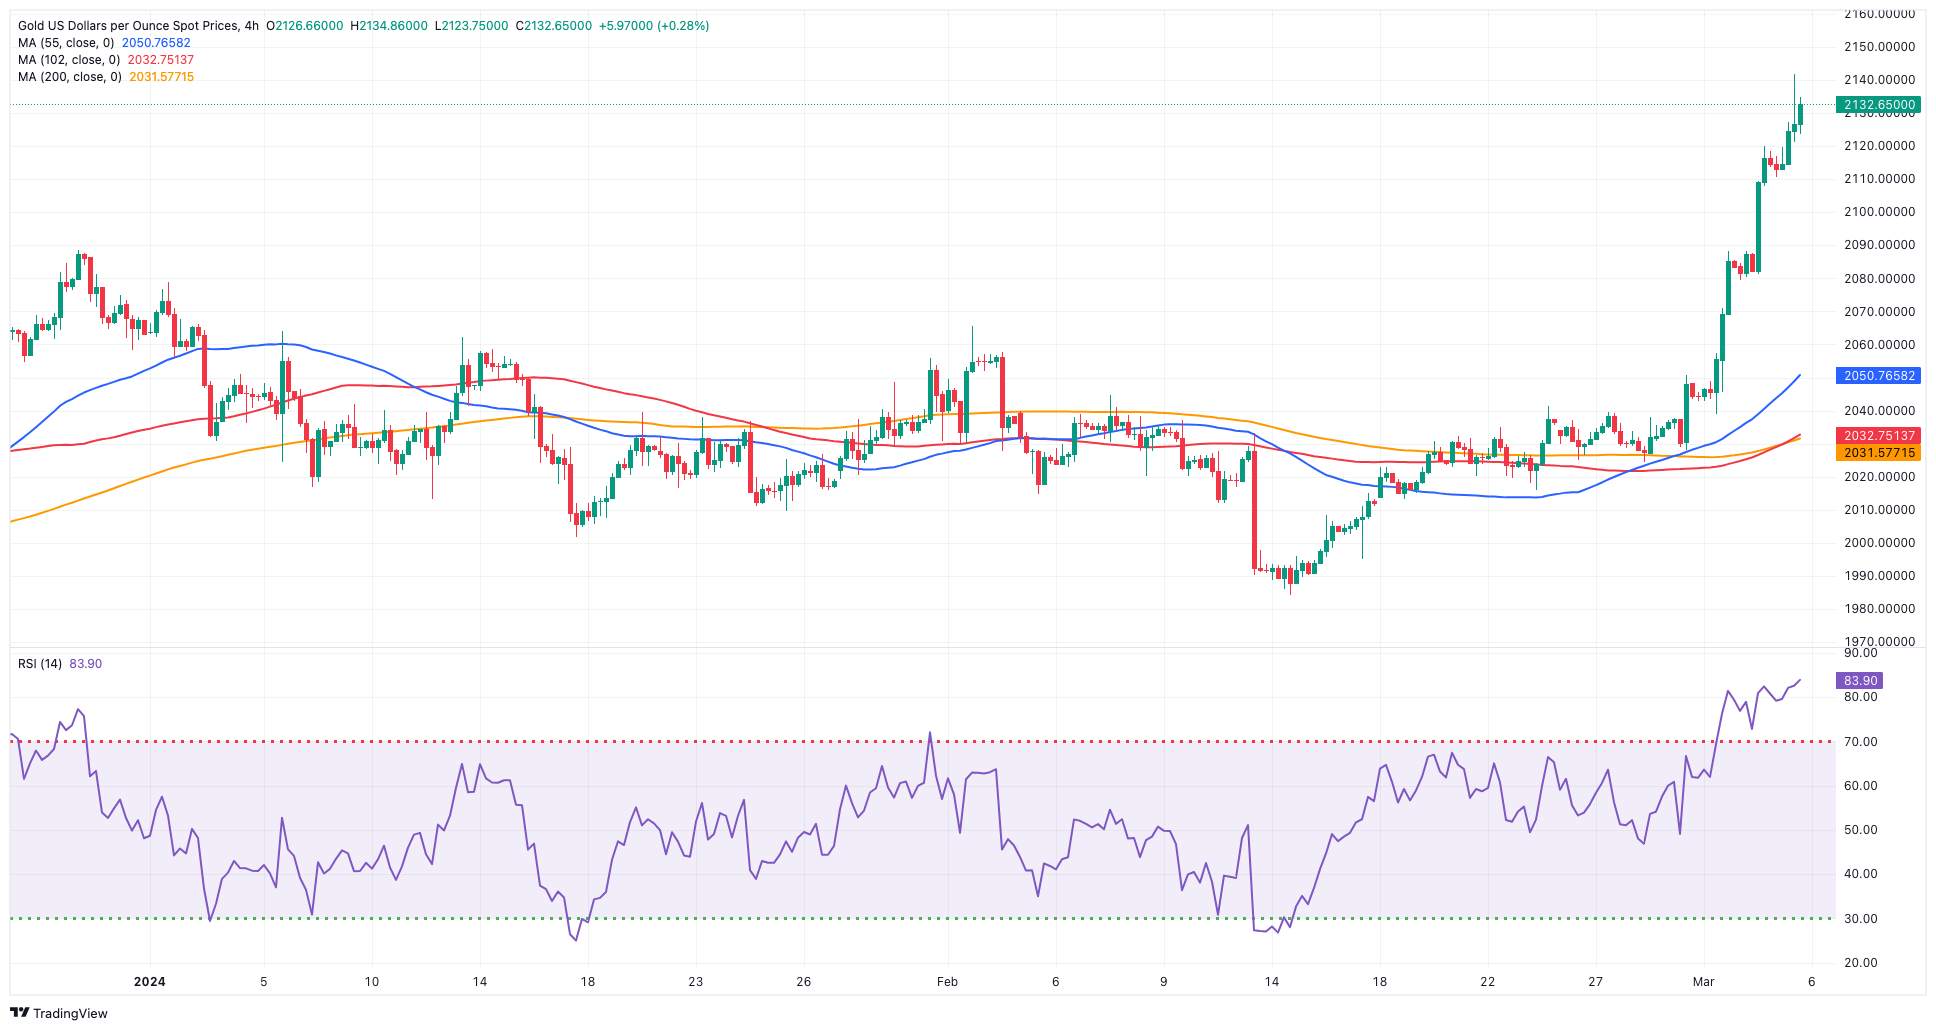Click the '14' label before 18 on time axis
This screenshot has width=1936, height=1030.
pos(480,982)
